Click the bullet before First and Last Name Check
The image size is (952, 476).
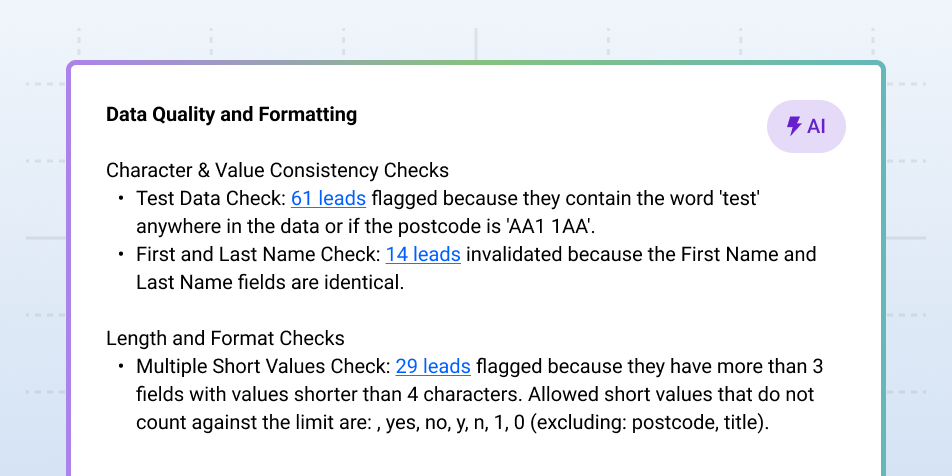pyautogui.click(x=121, y=255)
